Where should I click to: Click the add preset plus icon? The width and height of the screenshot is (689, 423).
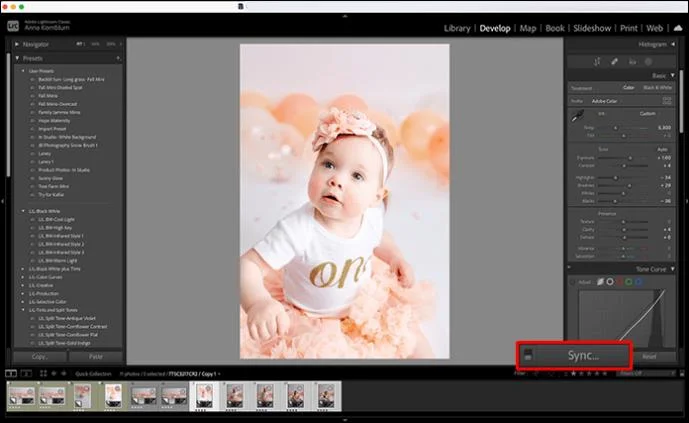tap(117, 59)
